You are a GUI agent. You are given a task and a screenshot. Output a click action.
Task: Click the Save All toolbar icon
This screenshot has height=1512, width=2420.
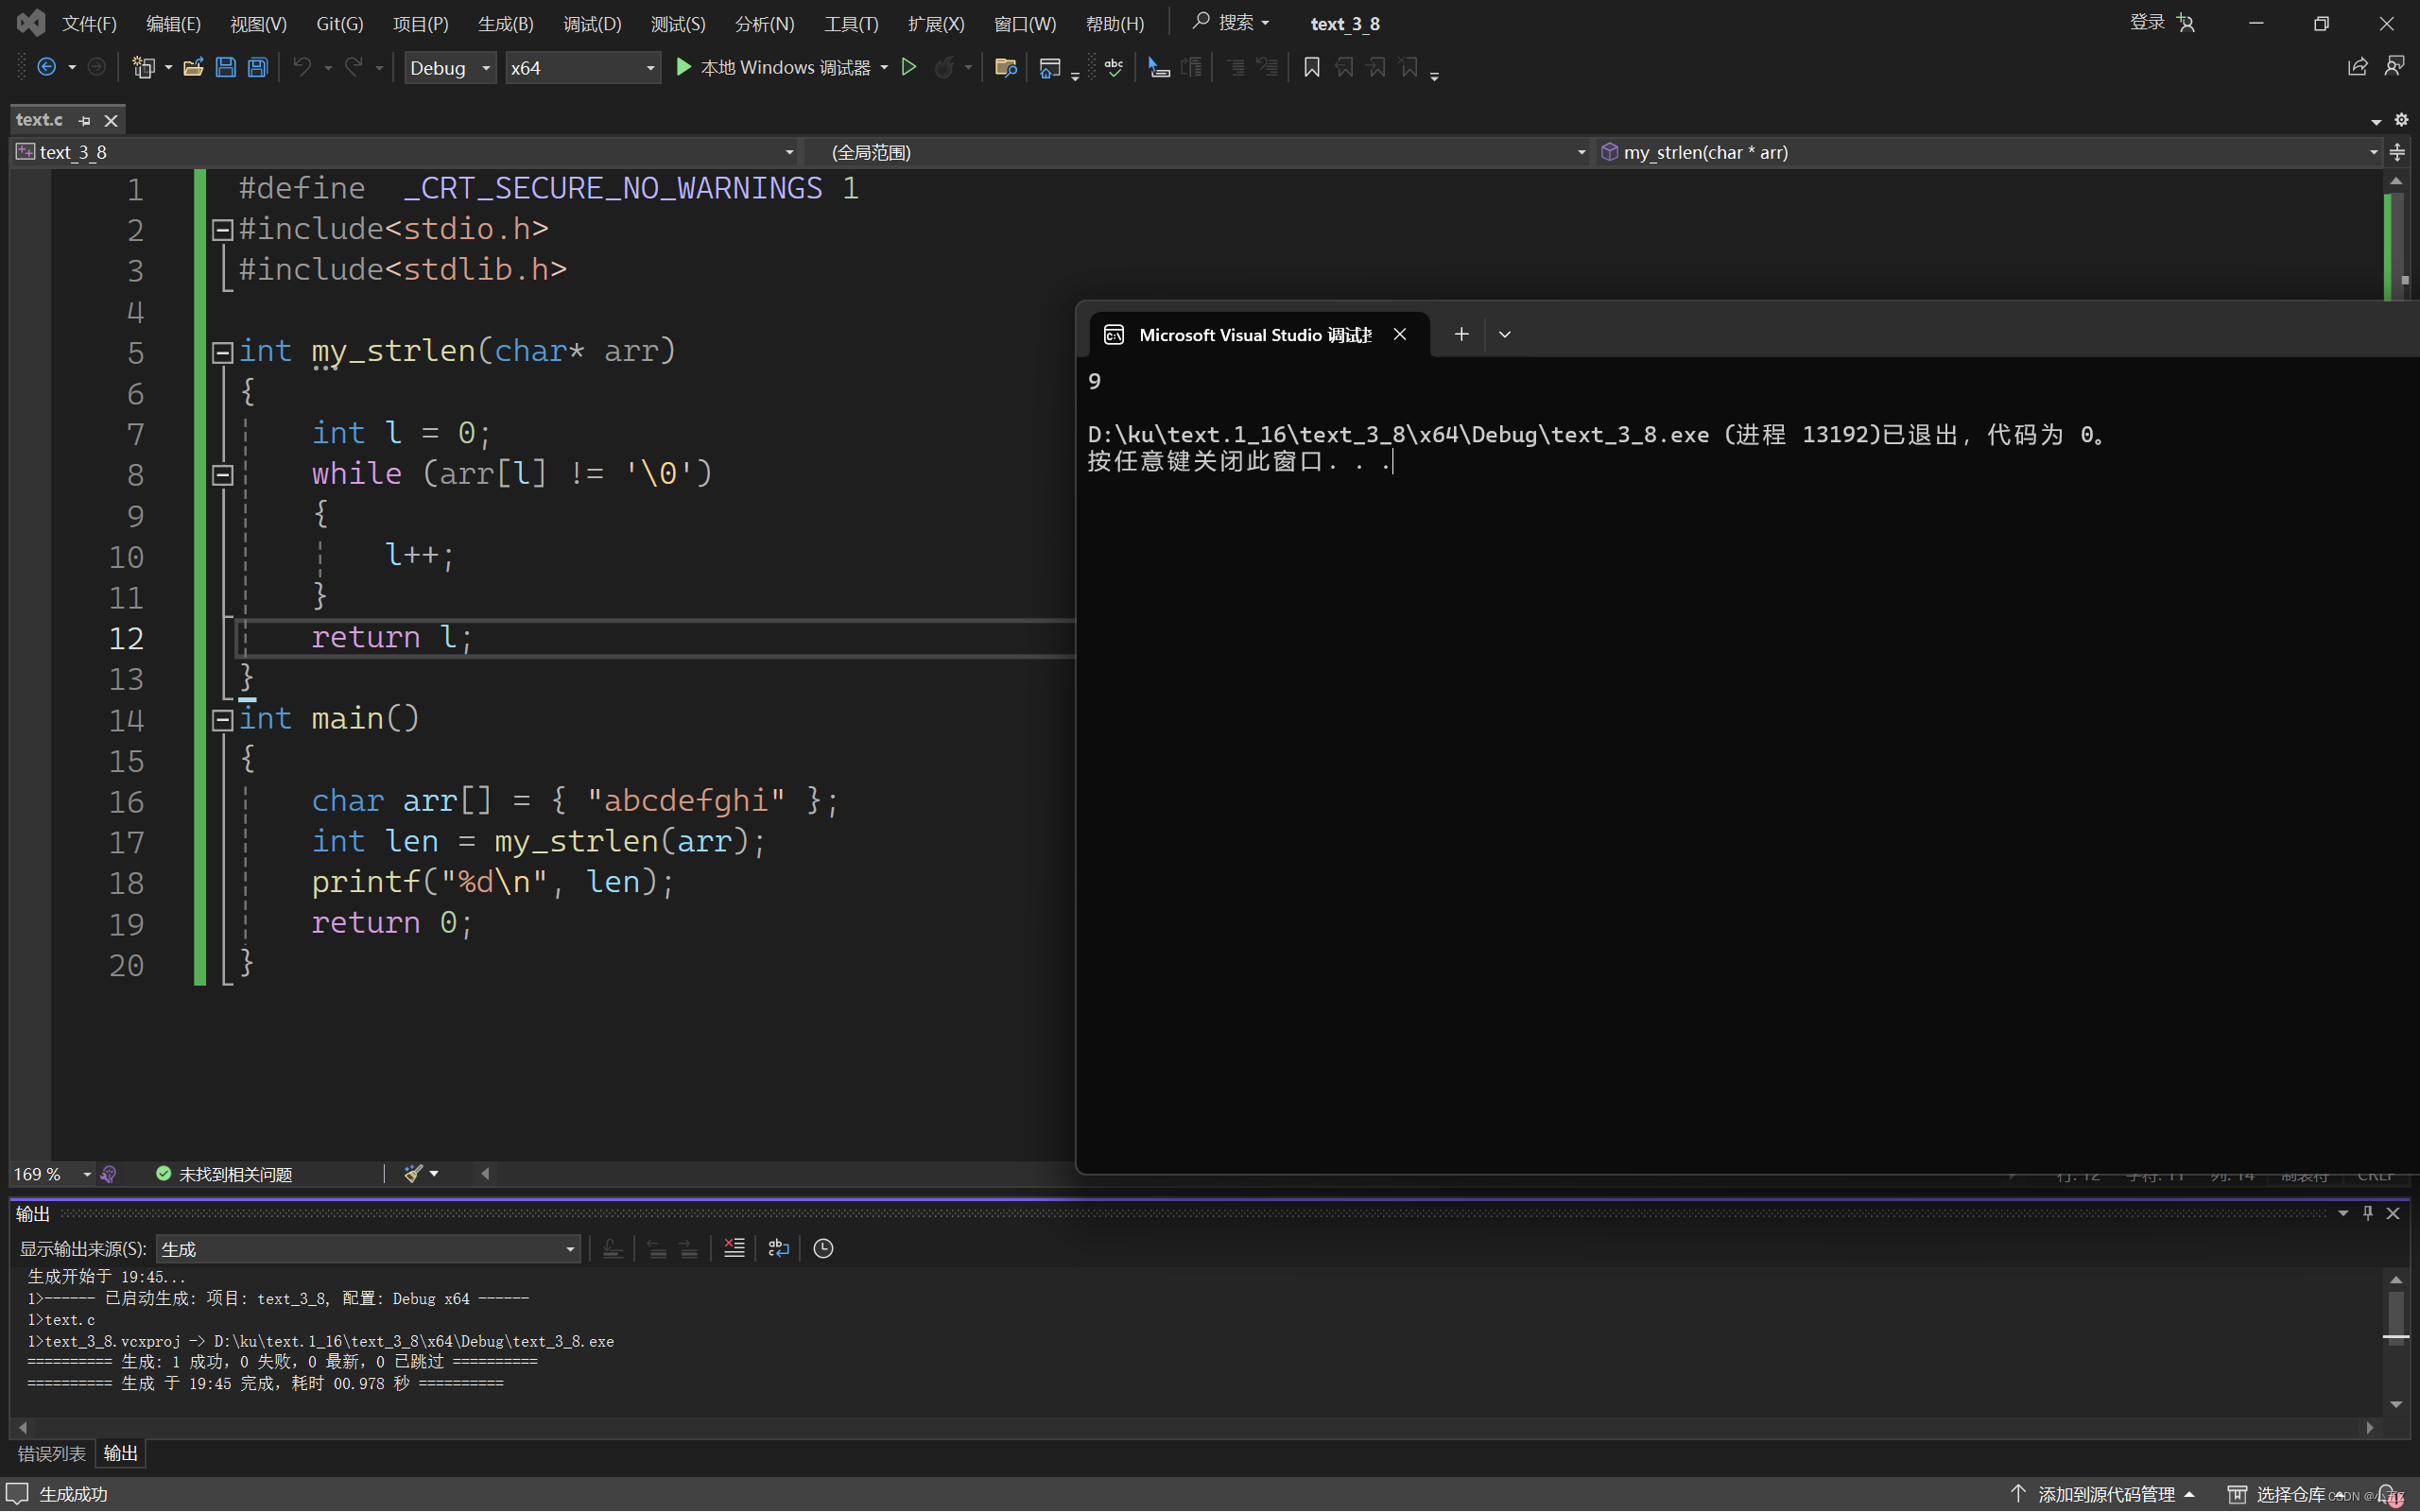(258, 68)
